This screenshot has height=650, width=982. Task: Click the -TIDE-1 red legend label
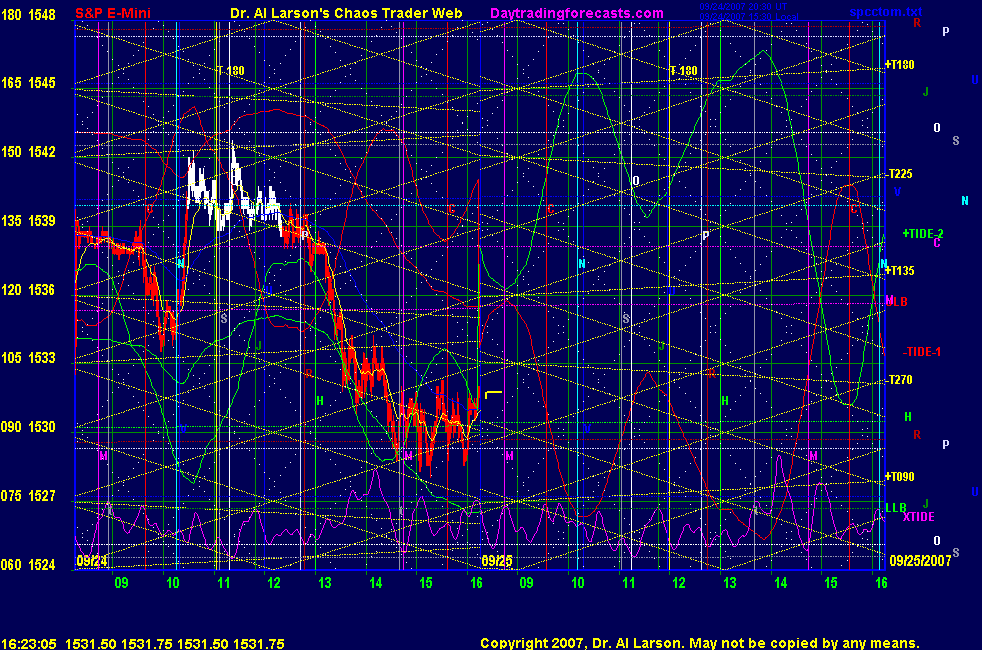tap(921, 351)
